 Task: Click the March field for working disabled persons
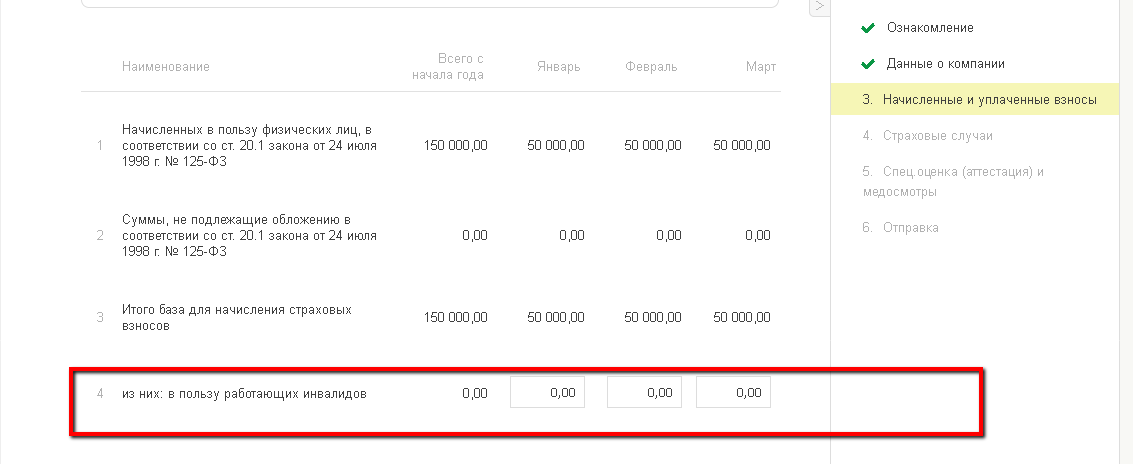tap(733, 392)
